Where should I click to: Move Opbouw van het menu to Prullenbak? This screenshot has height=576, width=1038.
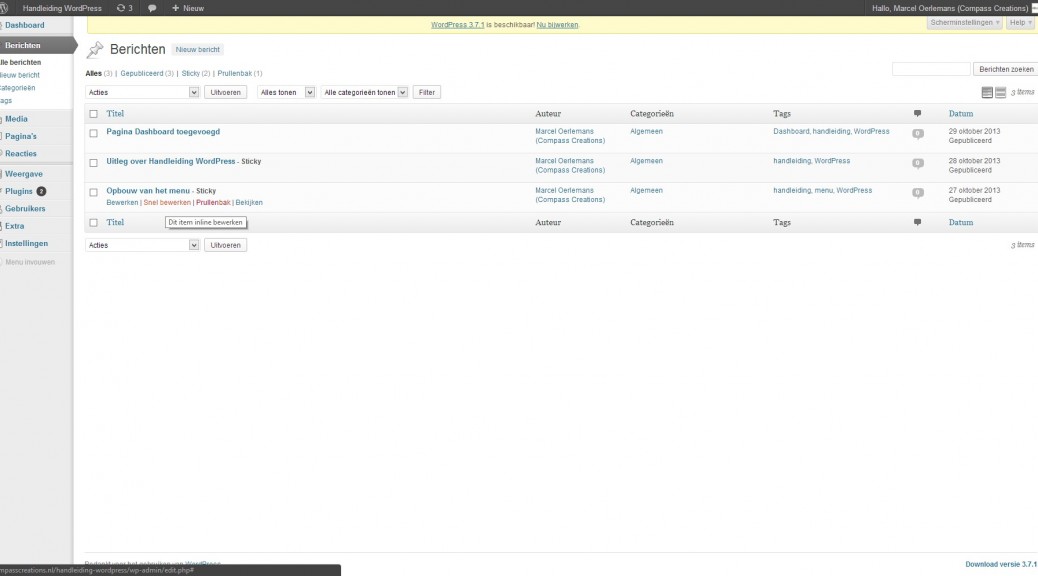point(213,203)
